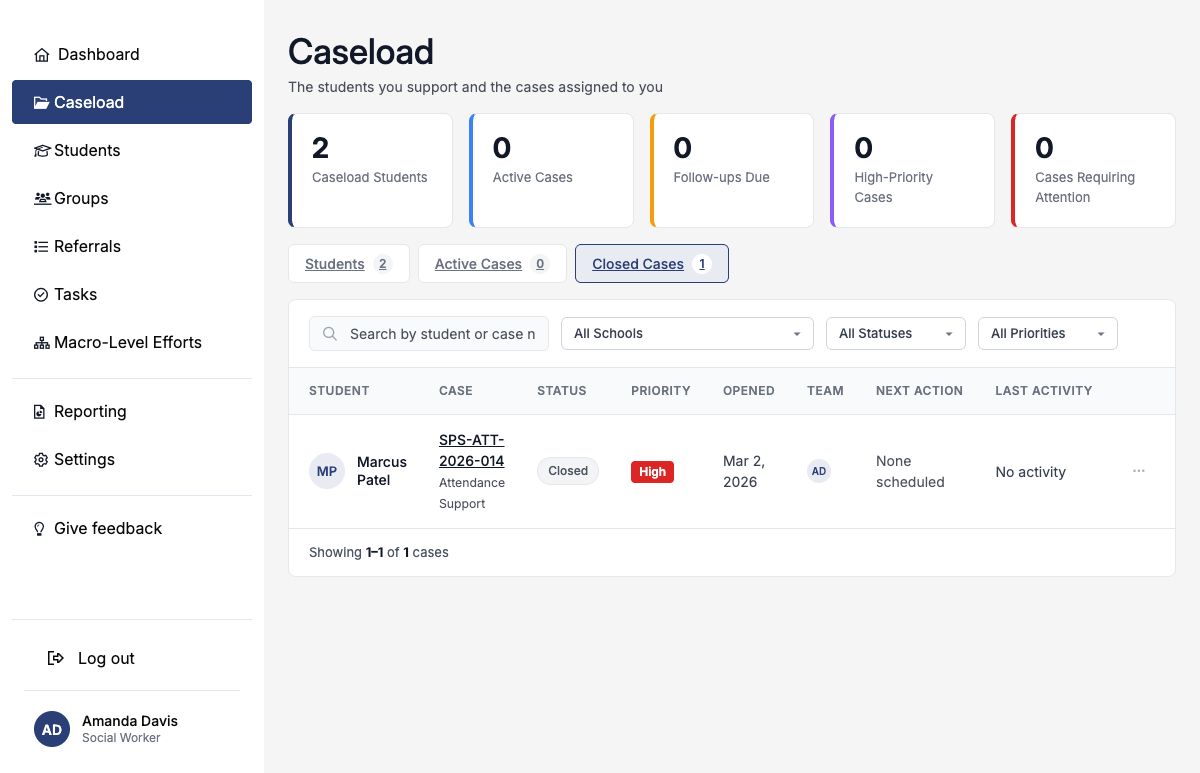This screenshot has height=773, width=1200.
Task: Click the Follow-ups Due stat card
Action: point(732,170)
